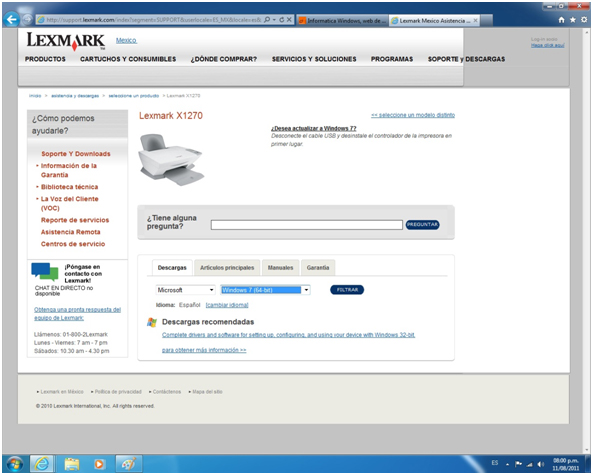Open ¿DÓNDE COMPRAR? menu
593x475 pixels.
(224, 59)
